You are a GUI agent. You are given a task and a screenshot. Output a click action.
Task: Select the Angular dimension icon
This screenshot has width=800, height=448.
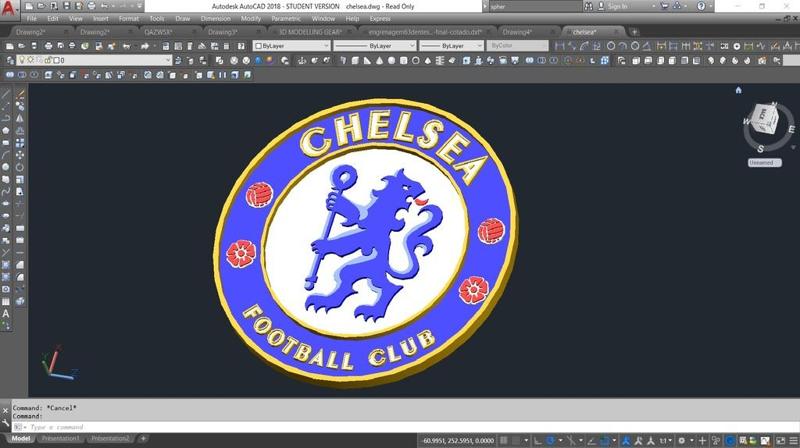coord(647,46)
